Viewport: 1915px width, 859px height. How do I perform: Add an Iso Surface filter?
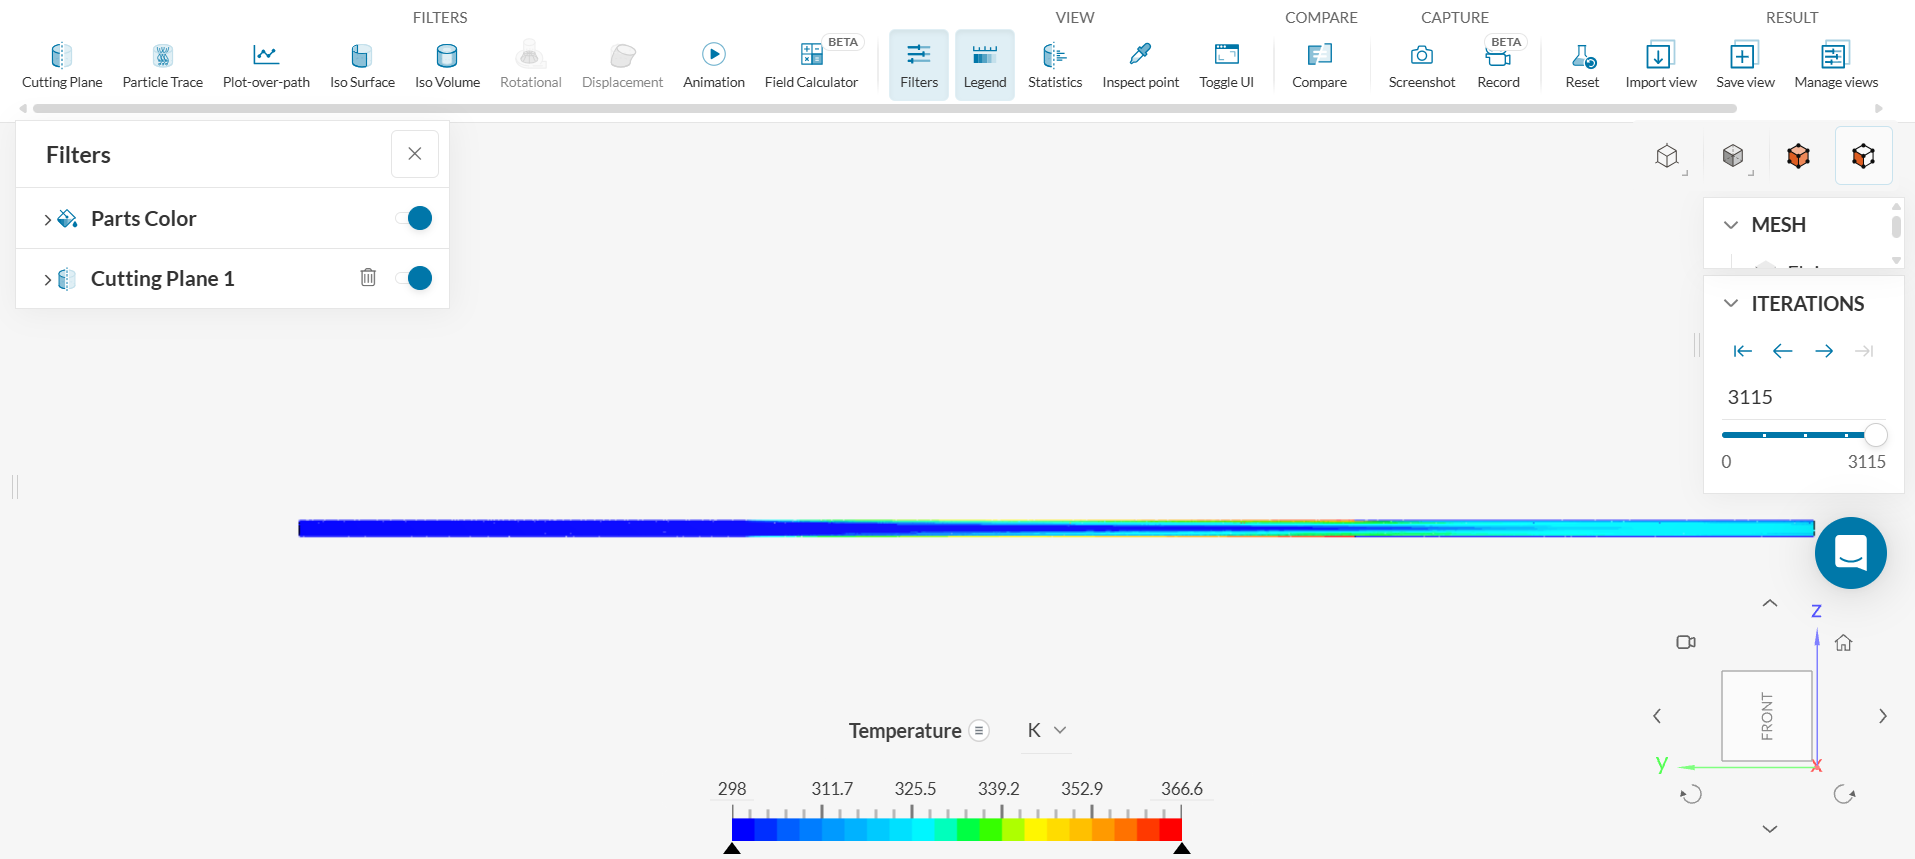(362, 66)
